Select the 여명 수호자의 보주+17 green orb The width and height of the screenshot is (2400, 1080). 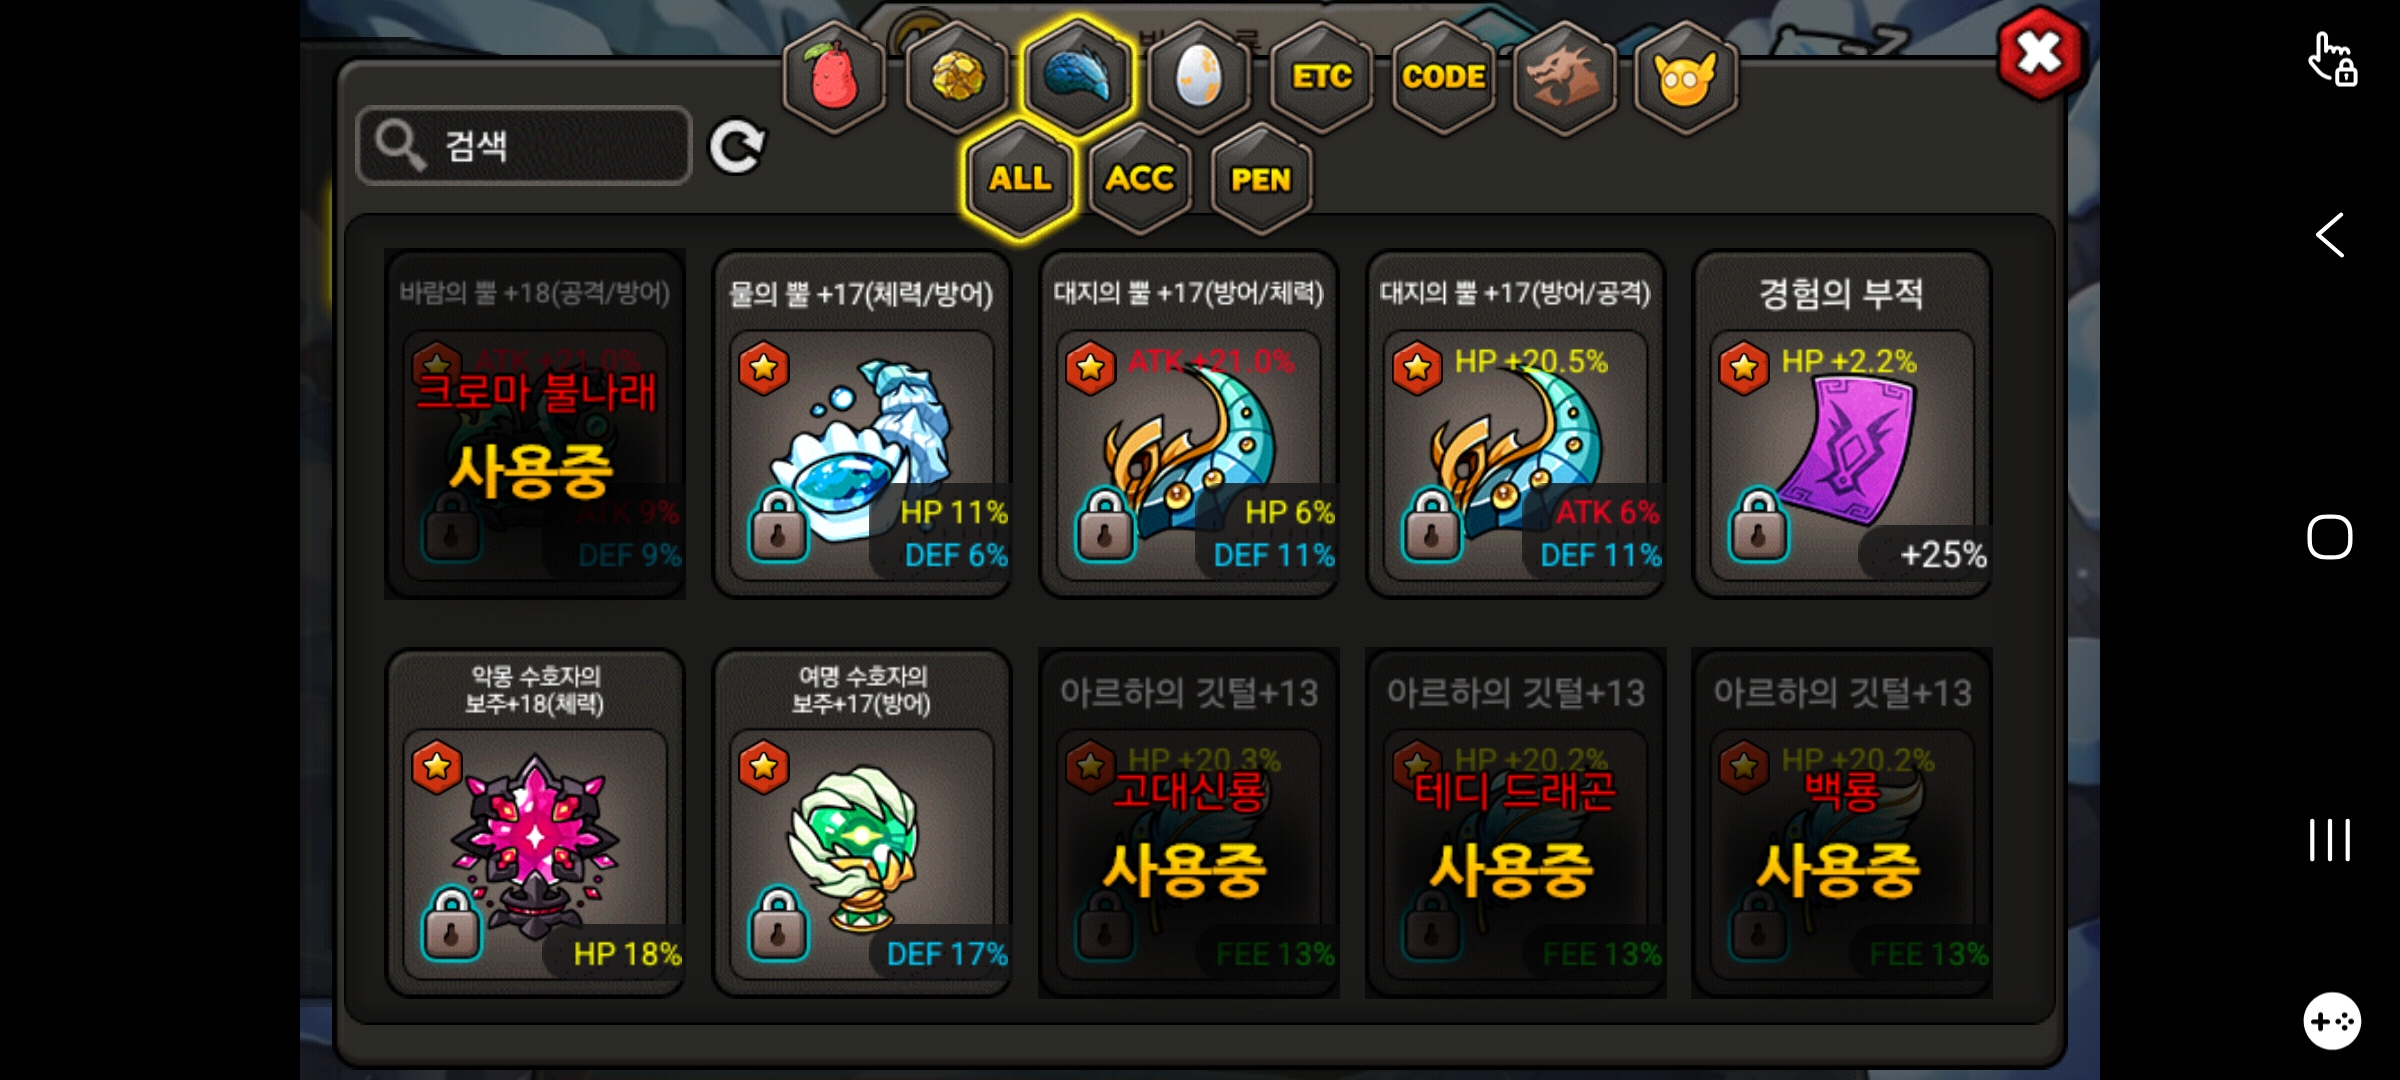(x=862, y=824)
